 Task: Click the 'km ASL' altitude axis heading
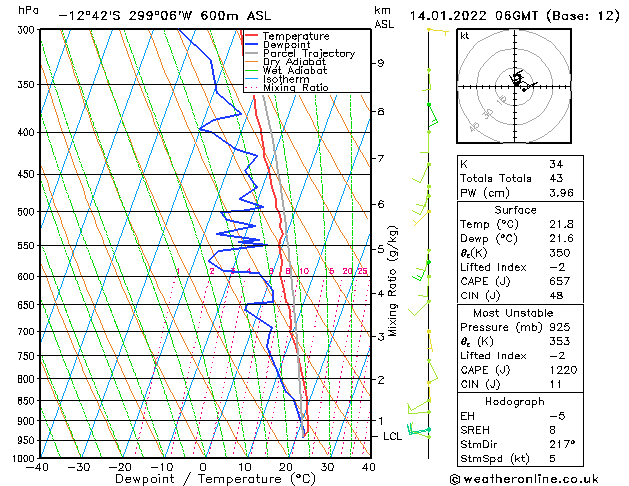[x=384, y=17]
